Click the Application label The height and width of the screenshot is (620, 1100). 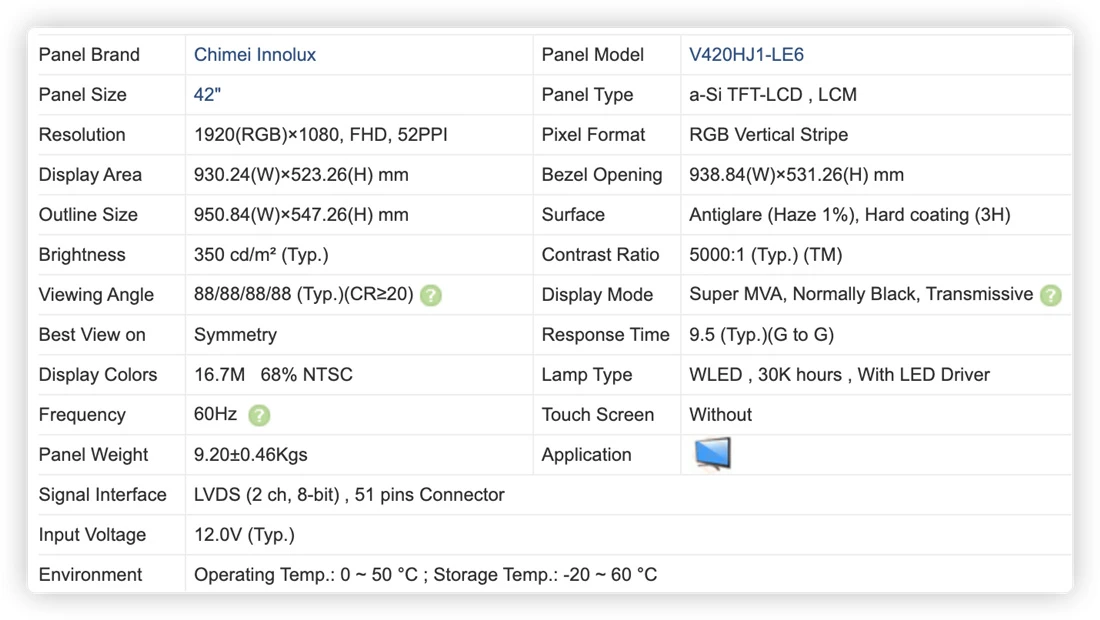pyautogui.click(x=586, y=454)
